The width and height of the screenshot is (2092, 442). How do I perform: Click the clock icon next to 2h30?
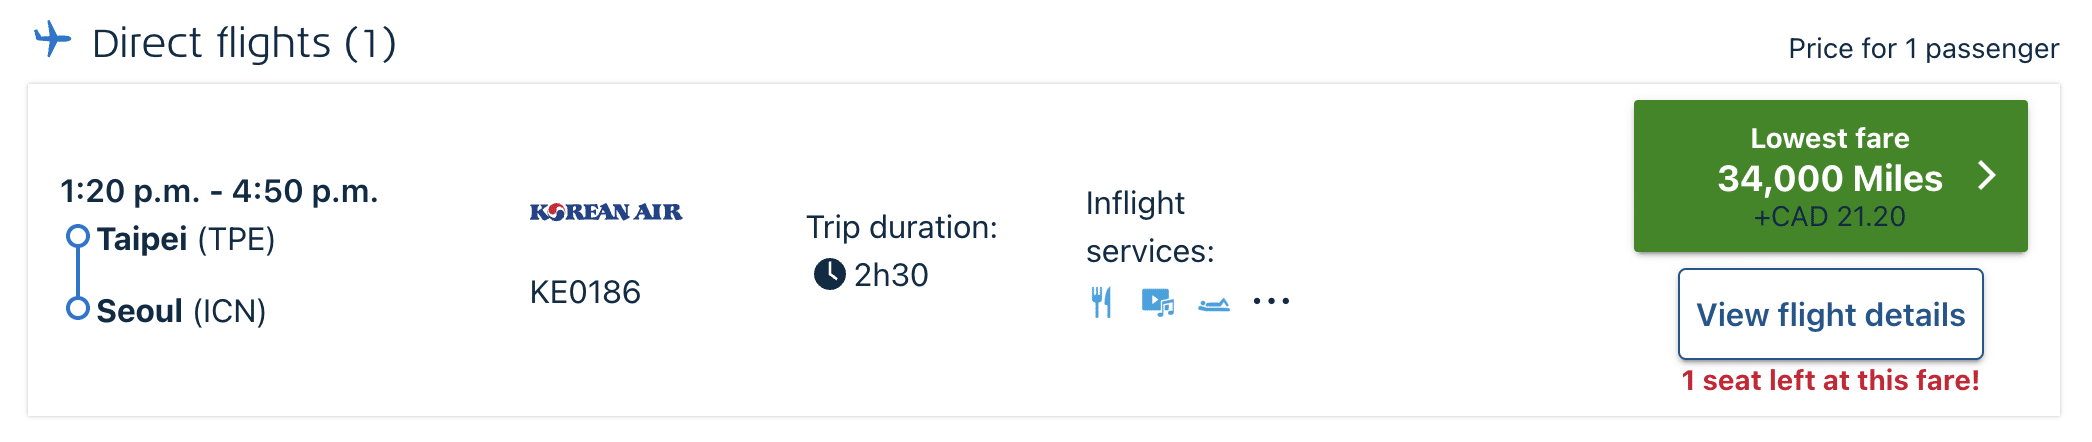829,274
